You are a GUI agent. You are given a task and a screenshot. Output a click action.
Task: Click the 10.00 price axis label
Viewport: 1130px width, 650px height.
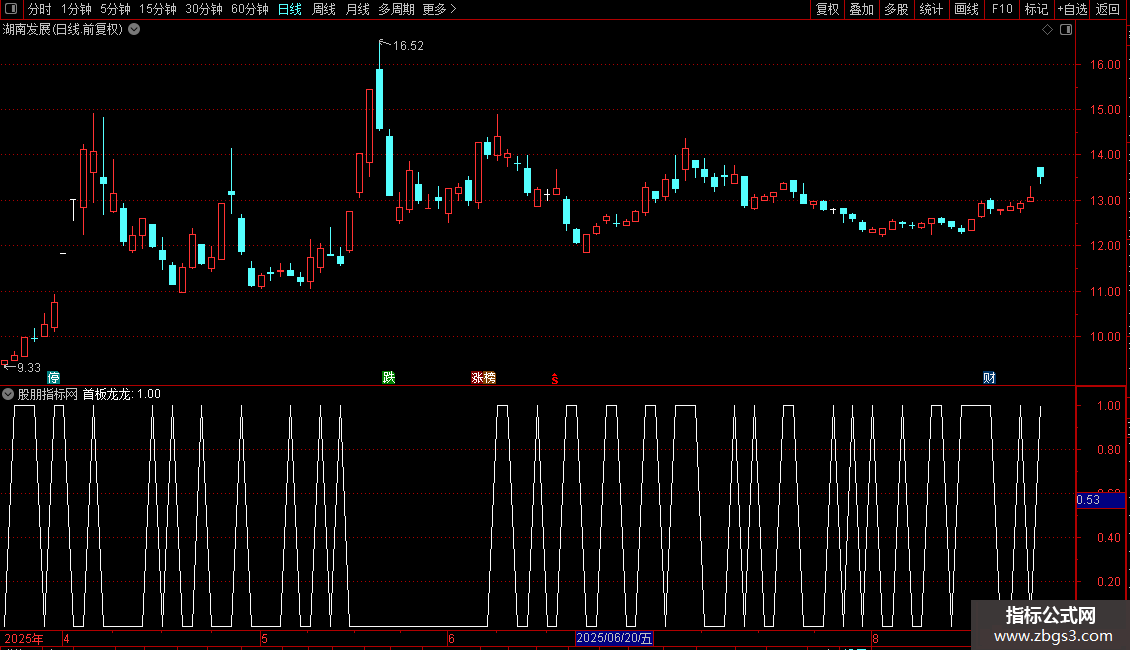tap(1105, 337)
